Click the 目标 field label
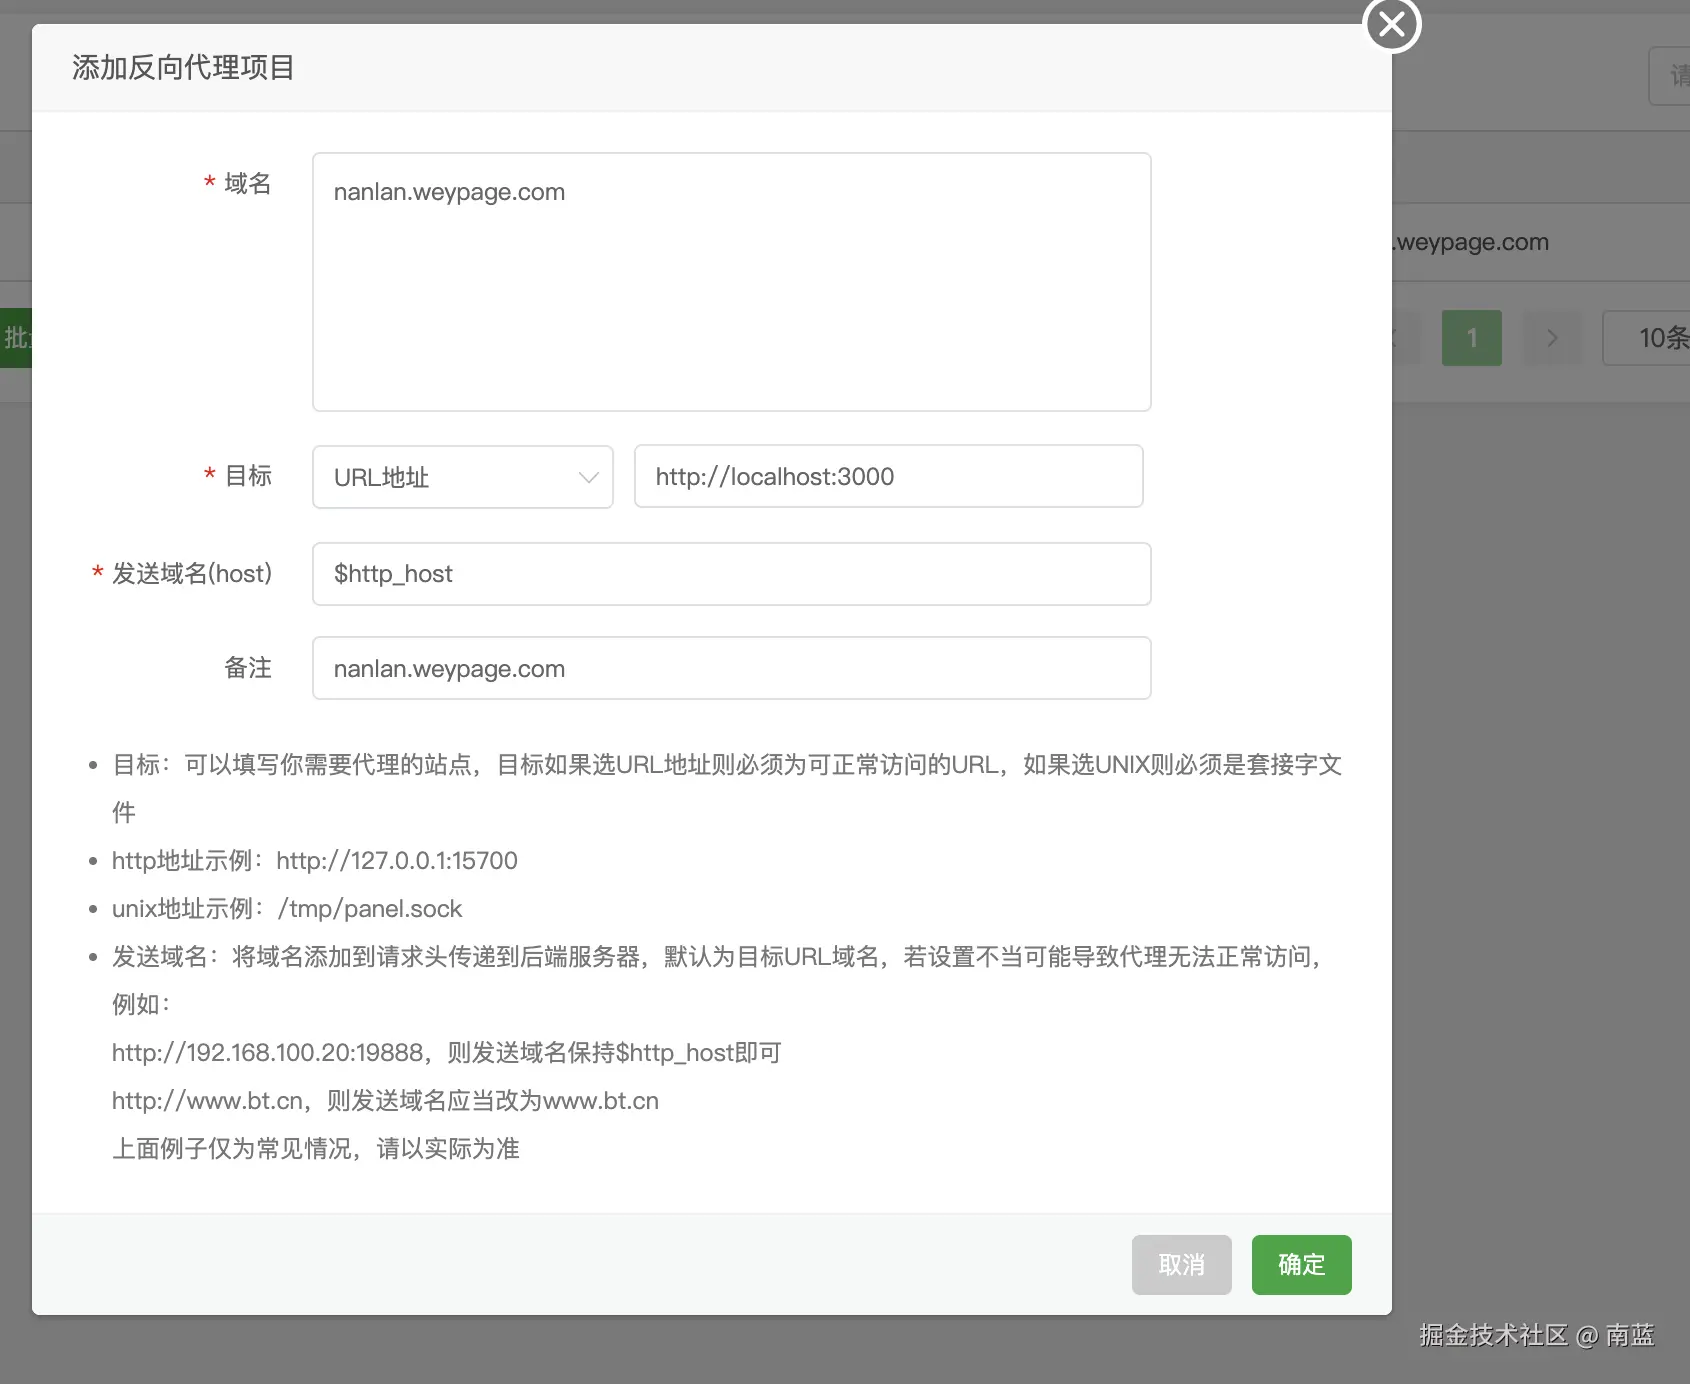Viewport: 1690px width, 1384px height. pyautogui.click(x=248, y=475)
